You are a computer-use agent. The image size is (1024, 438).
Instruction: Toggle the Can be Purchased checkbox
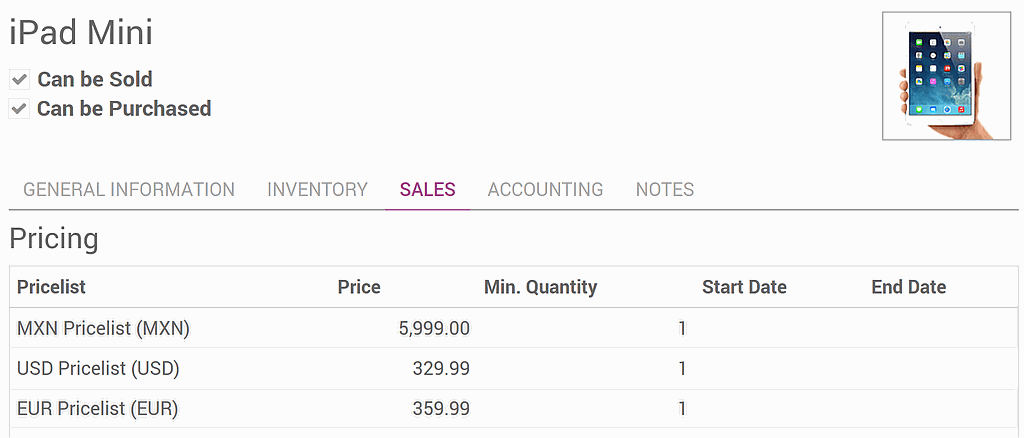[19, 108]
